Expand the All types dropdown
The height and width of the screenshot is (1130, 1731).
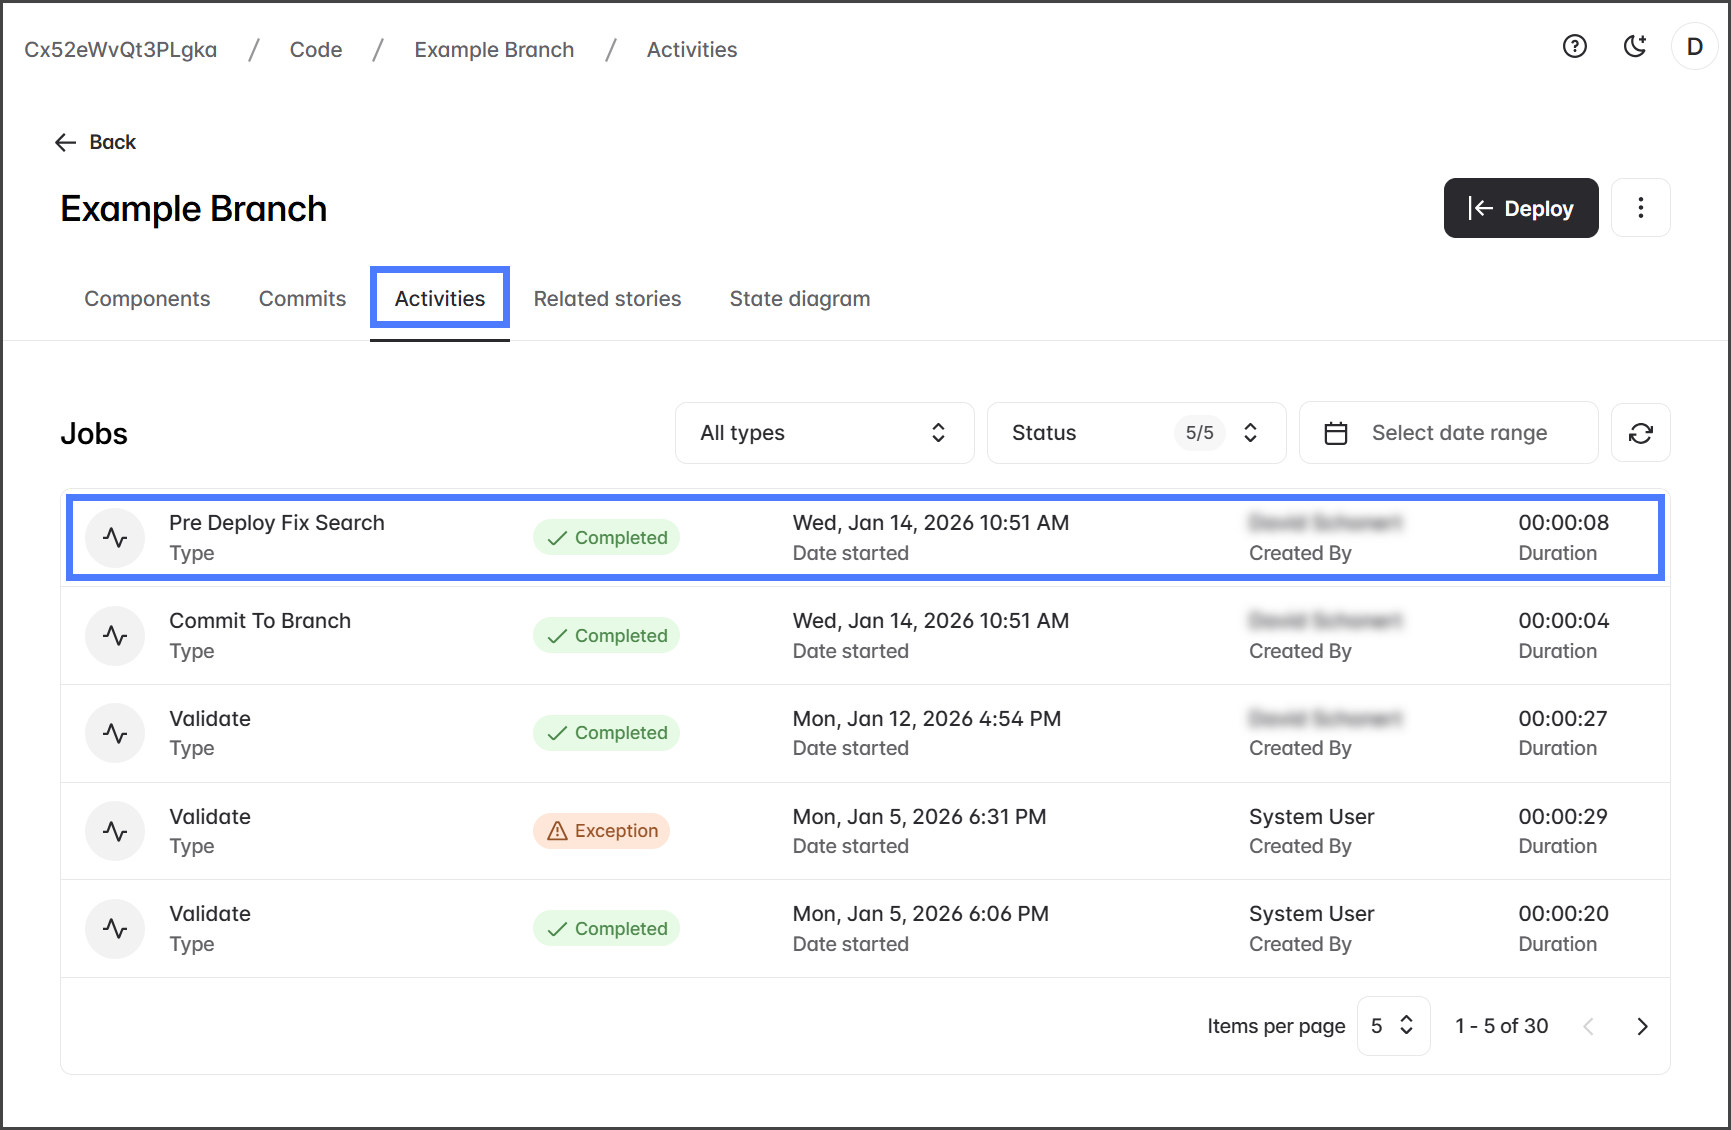click(824, 433)
